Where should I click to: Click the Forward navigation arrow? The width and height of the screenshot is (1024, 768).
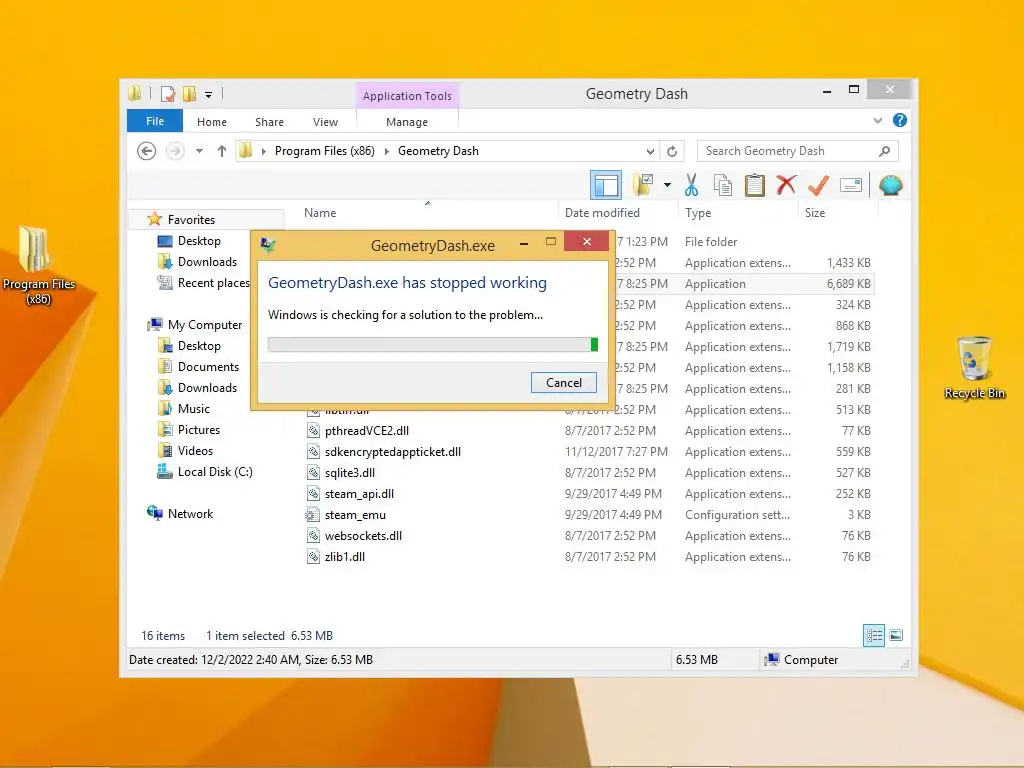pyautogui.click(x=174, y=151)
